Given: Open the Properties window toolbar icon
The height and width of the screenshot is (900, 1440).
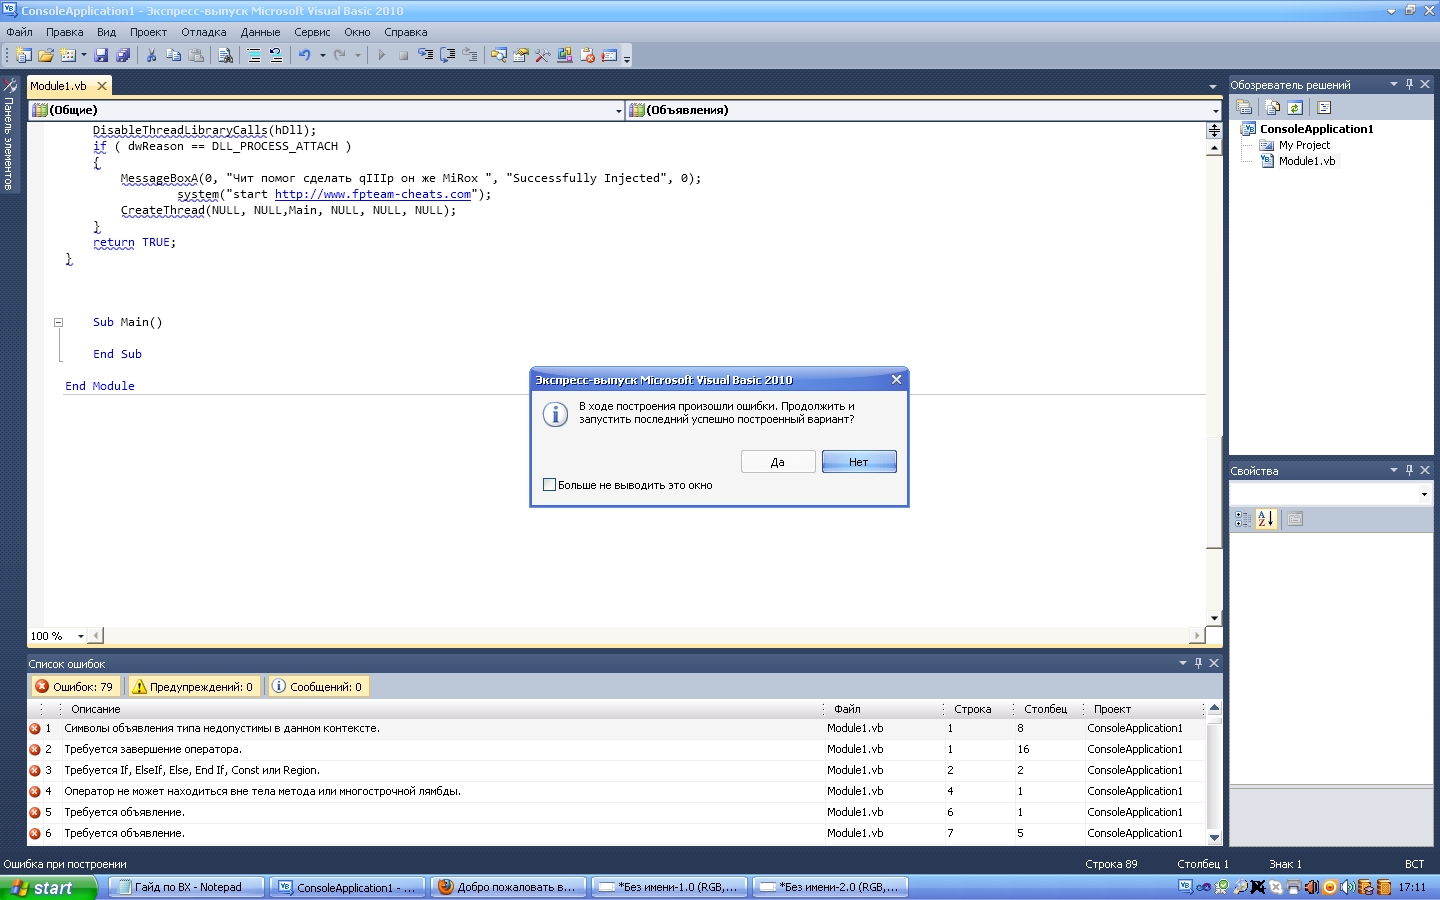Looking at the screenshot, I should click(521, 56).
